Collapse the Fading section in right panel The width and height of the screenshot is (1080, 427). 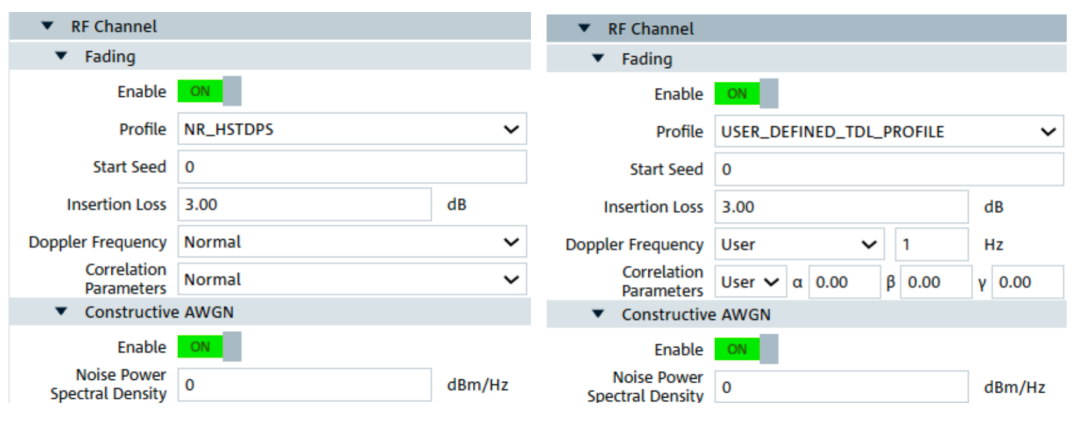point(598,59)
